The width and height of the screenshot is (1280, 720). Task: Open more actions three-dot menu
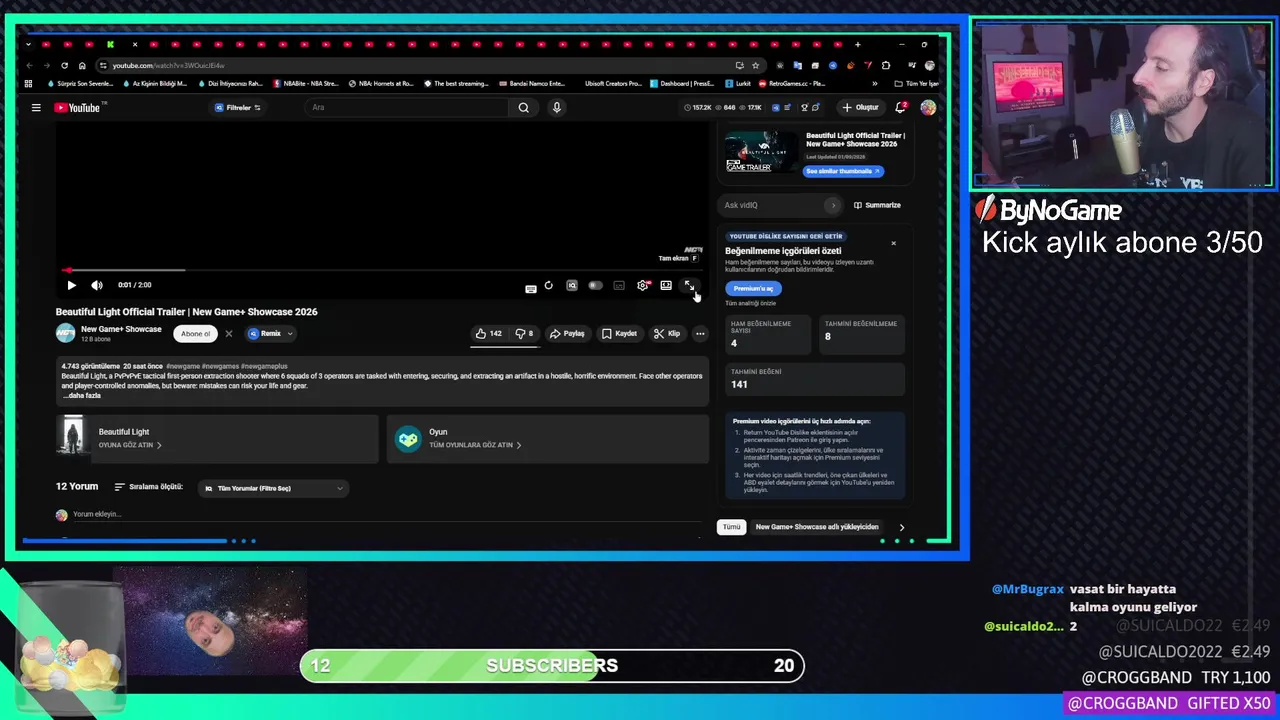pos(700,334)
